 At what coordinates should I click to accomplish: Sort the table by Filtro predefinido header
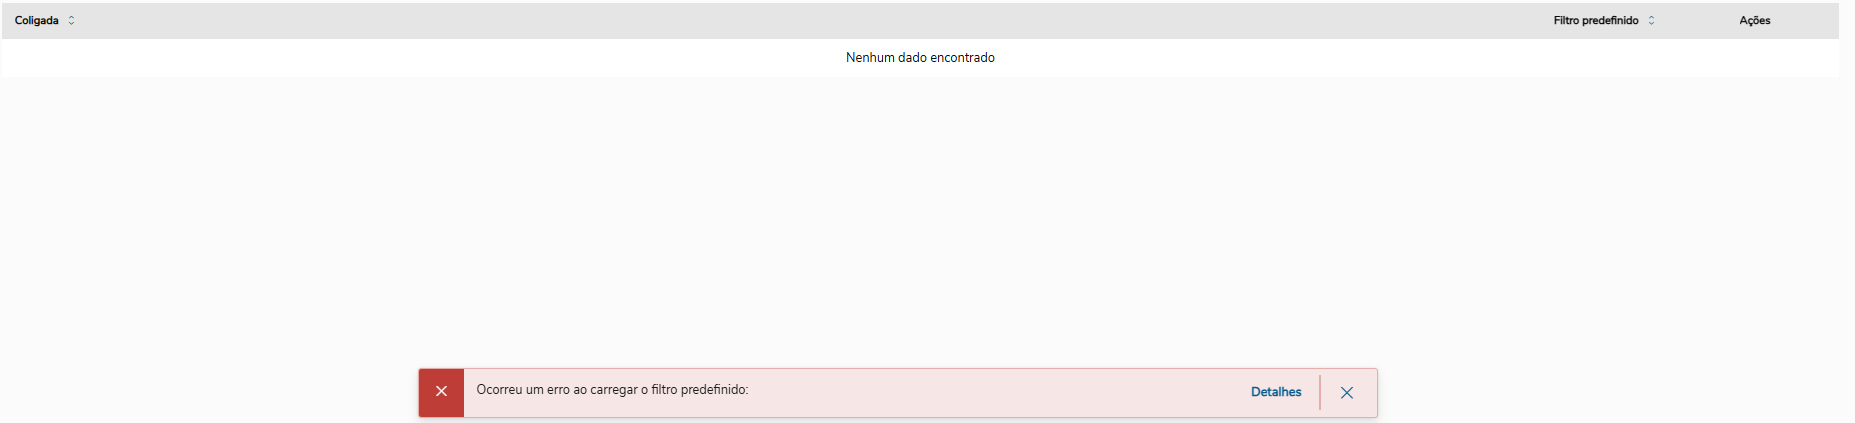click(x=1595, y=20)
